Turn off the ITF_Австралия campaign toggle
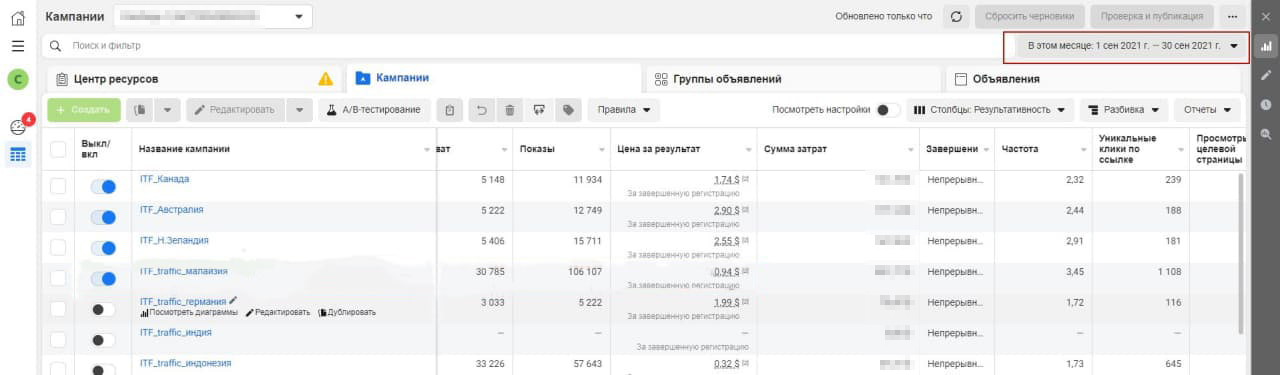 click(x=103, y=218)
